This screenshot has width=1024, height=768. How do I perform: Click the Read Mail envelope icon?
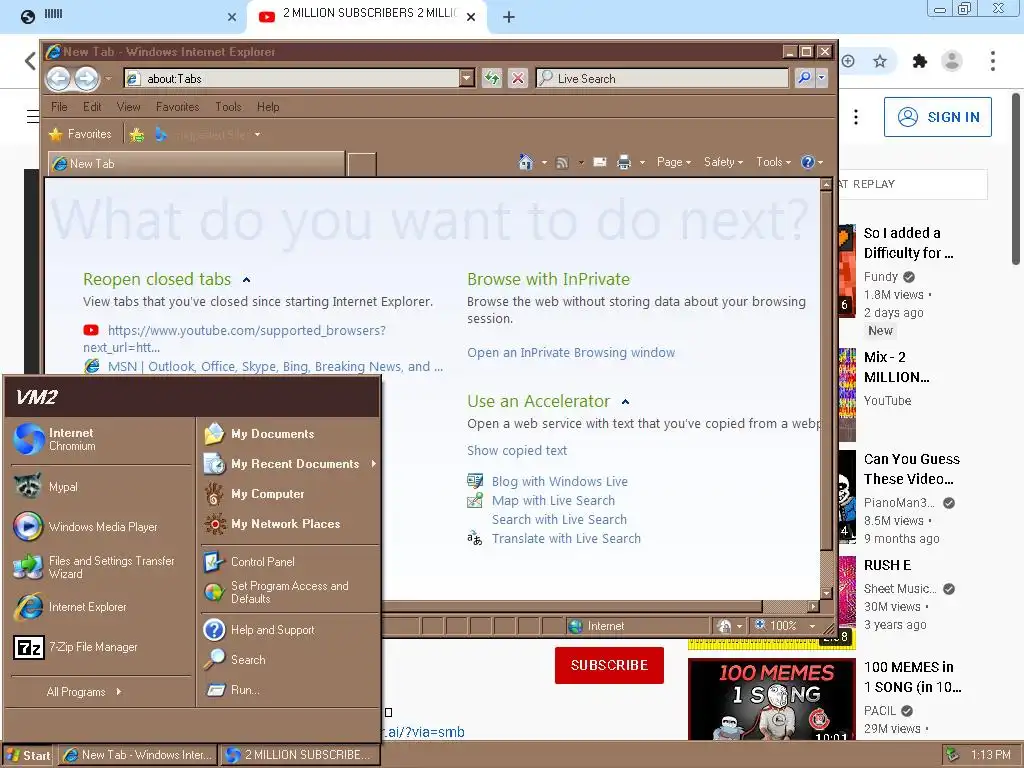coord(600,162)
